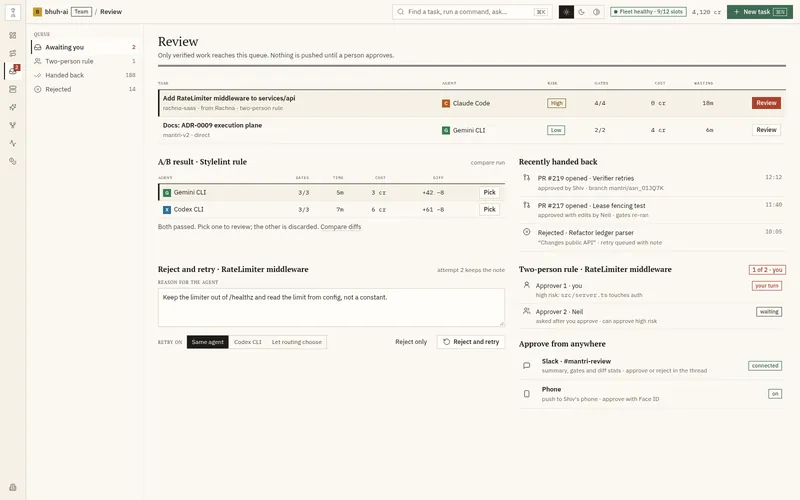Open the Compare diffs link

[x=340, y=227]
